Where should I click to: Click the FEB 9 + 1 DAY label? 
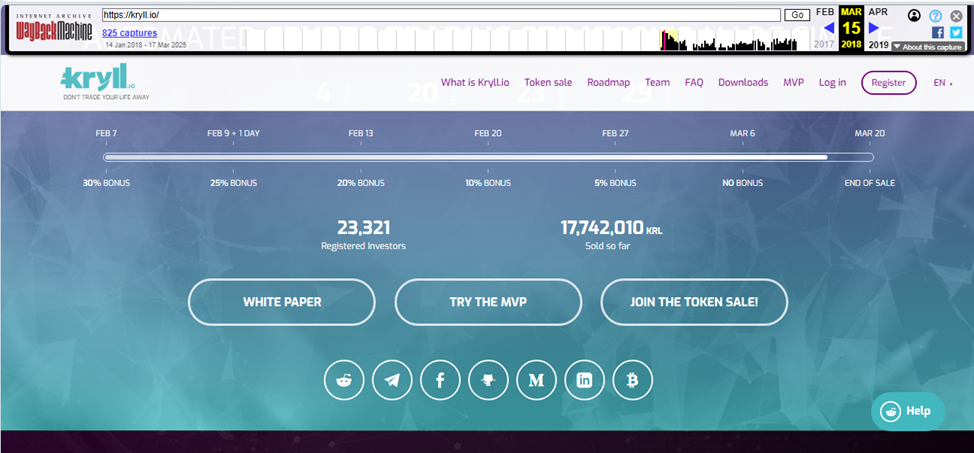pyautogui.click(x=234, y=133)
